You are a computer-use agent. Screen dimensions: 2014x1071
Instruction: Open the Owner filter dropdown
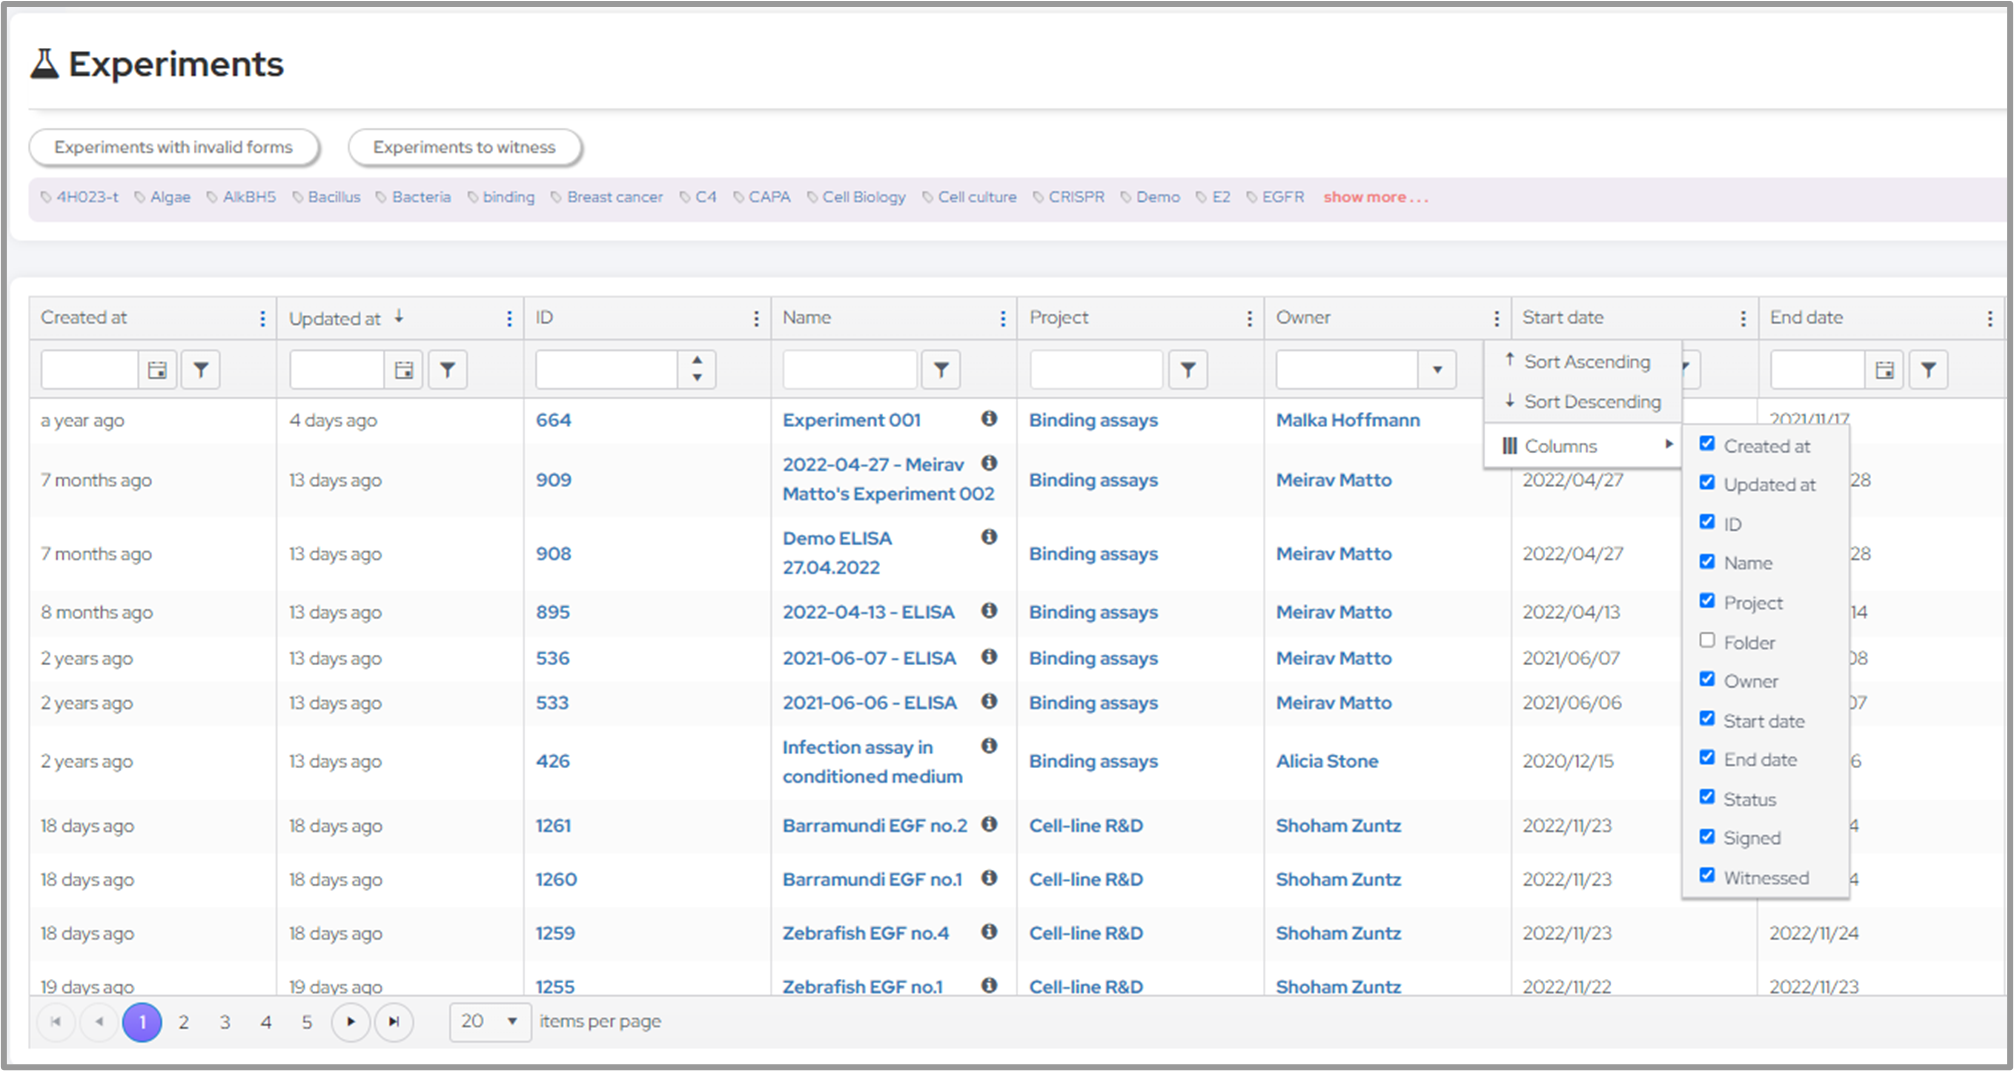1436,371
